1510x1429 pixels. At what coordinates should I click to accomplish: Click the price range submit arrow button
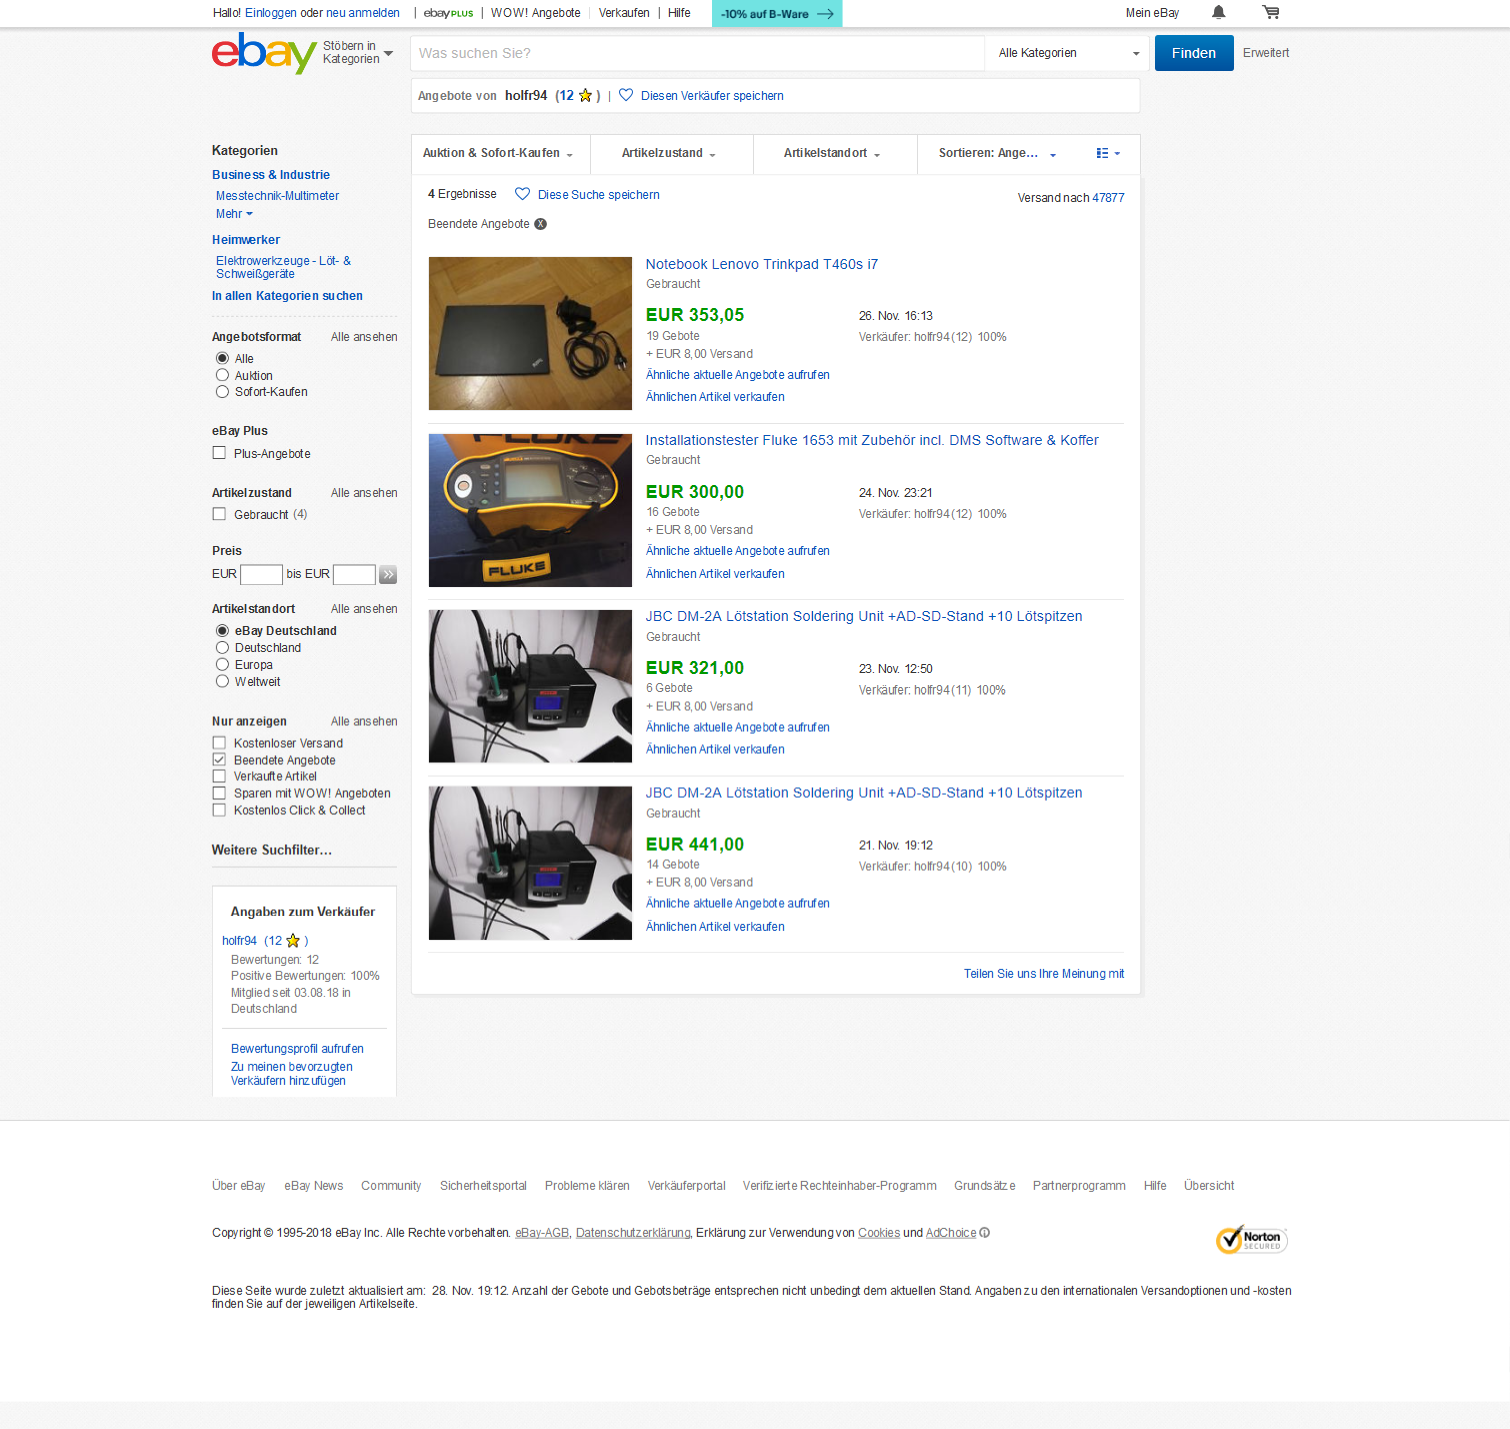pyautogui.click(x=388, y=574)
